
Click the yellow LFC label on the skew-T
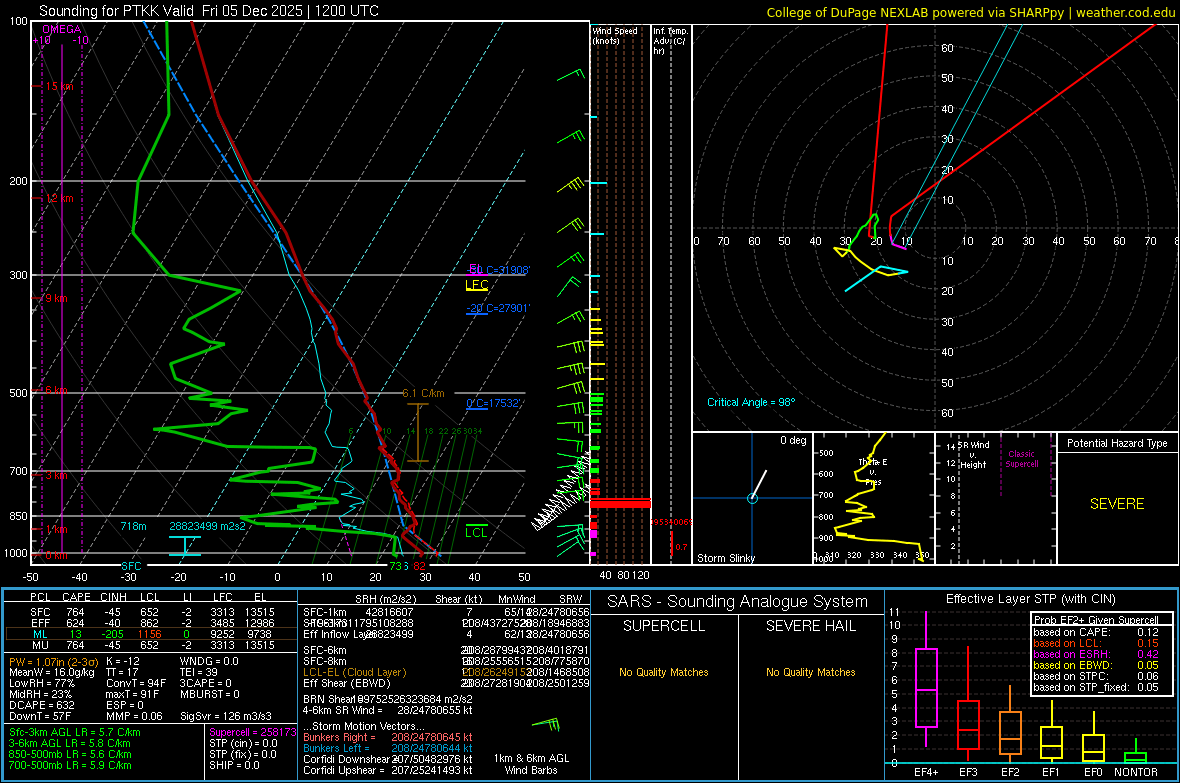(476, 285)
